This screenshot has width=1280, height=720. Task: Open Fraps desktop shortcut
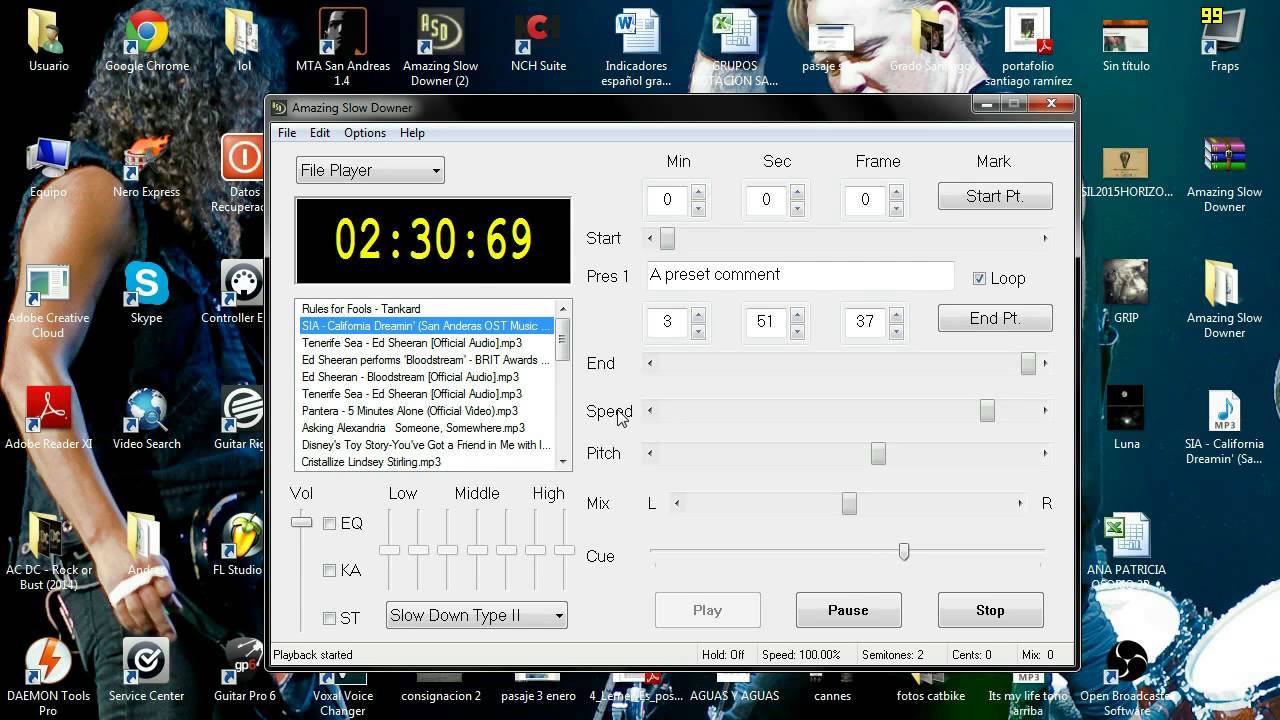[x=1224, y=40]
